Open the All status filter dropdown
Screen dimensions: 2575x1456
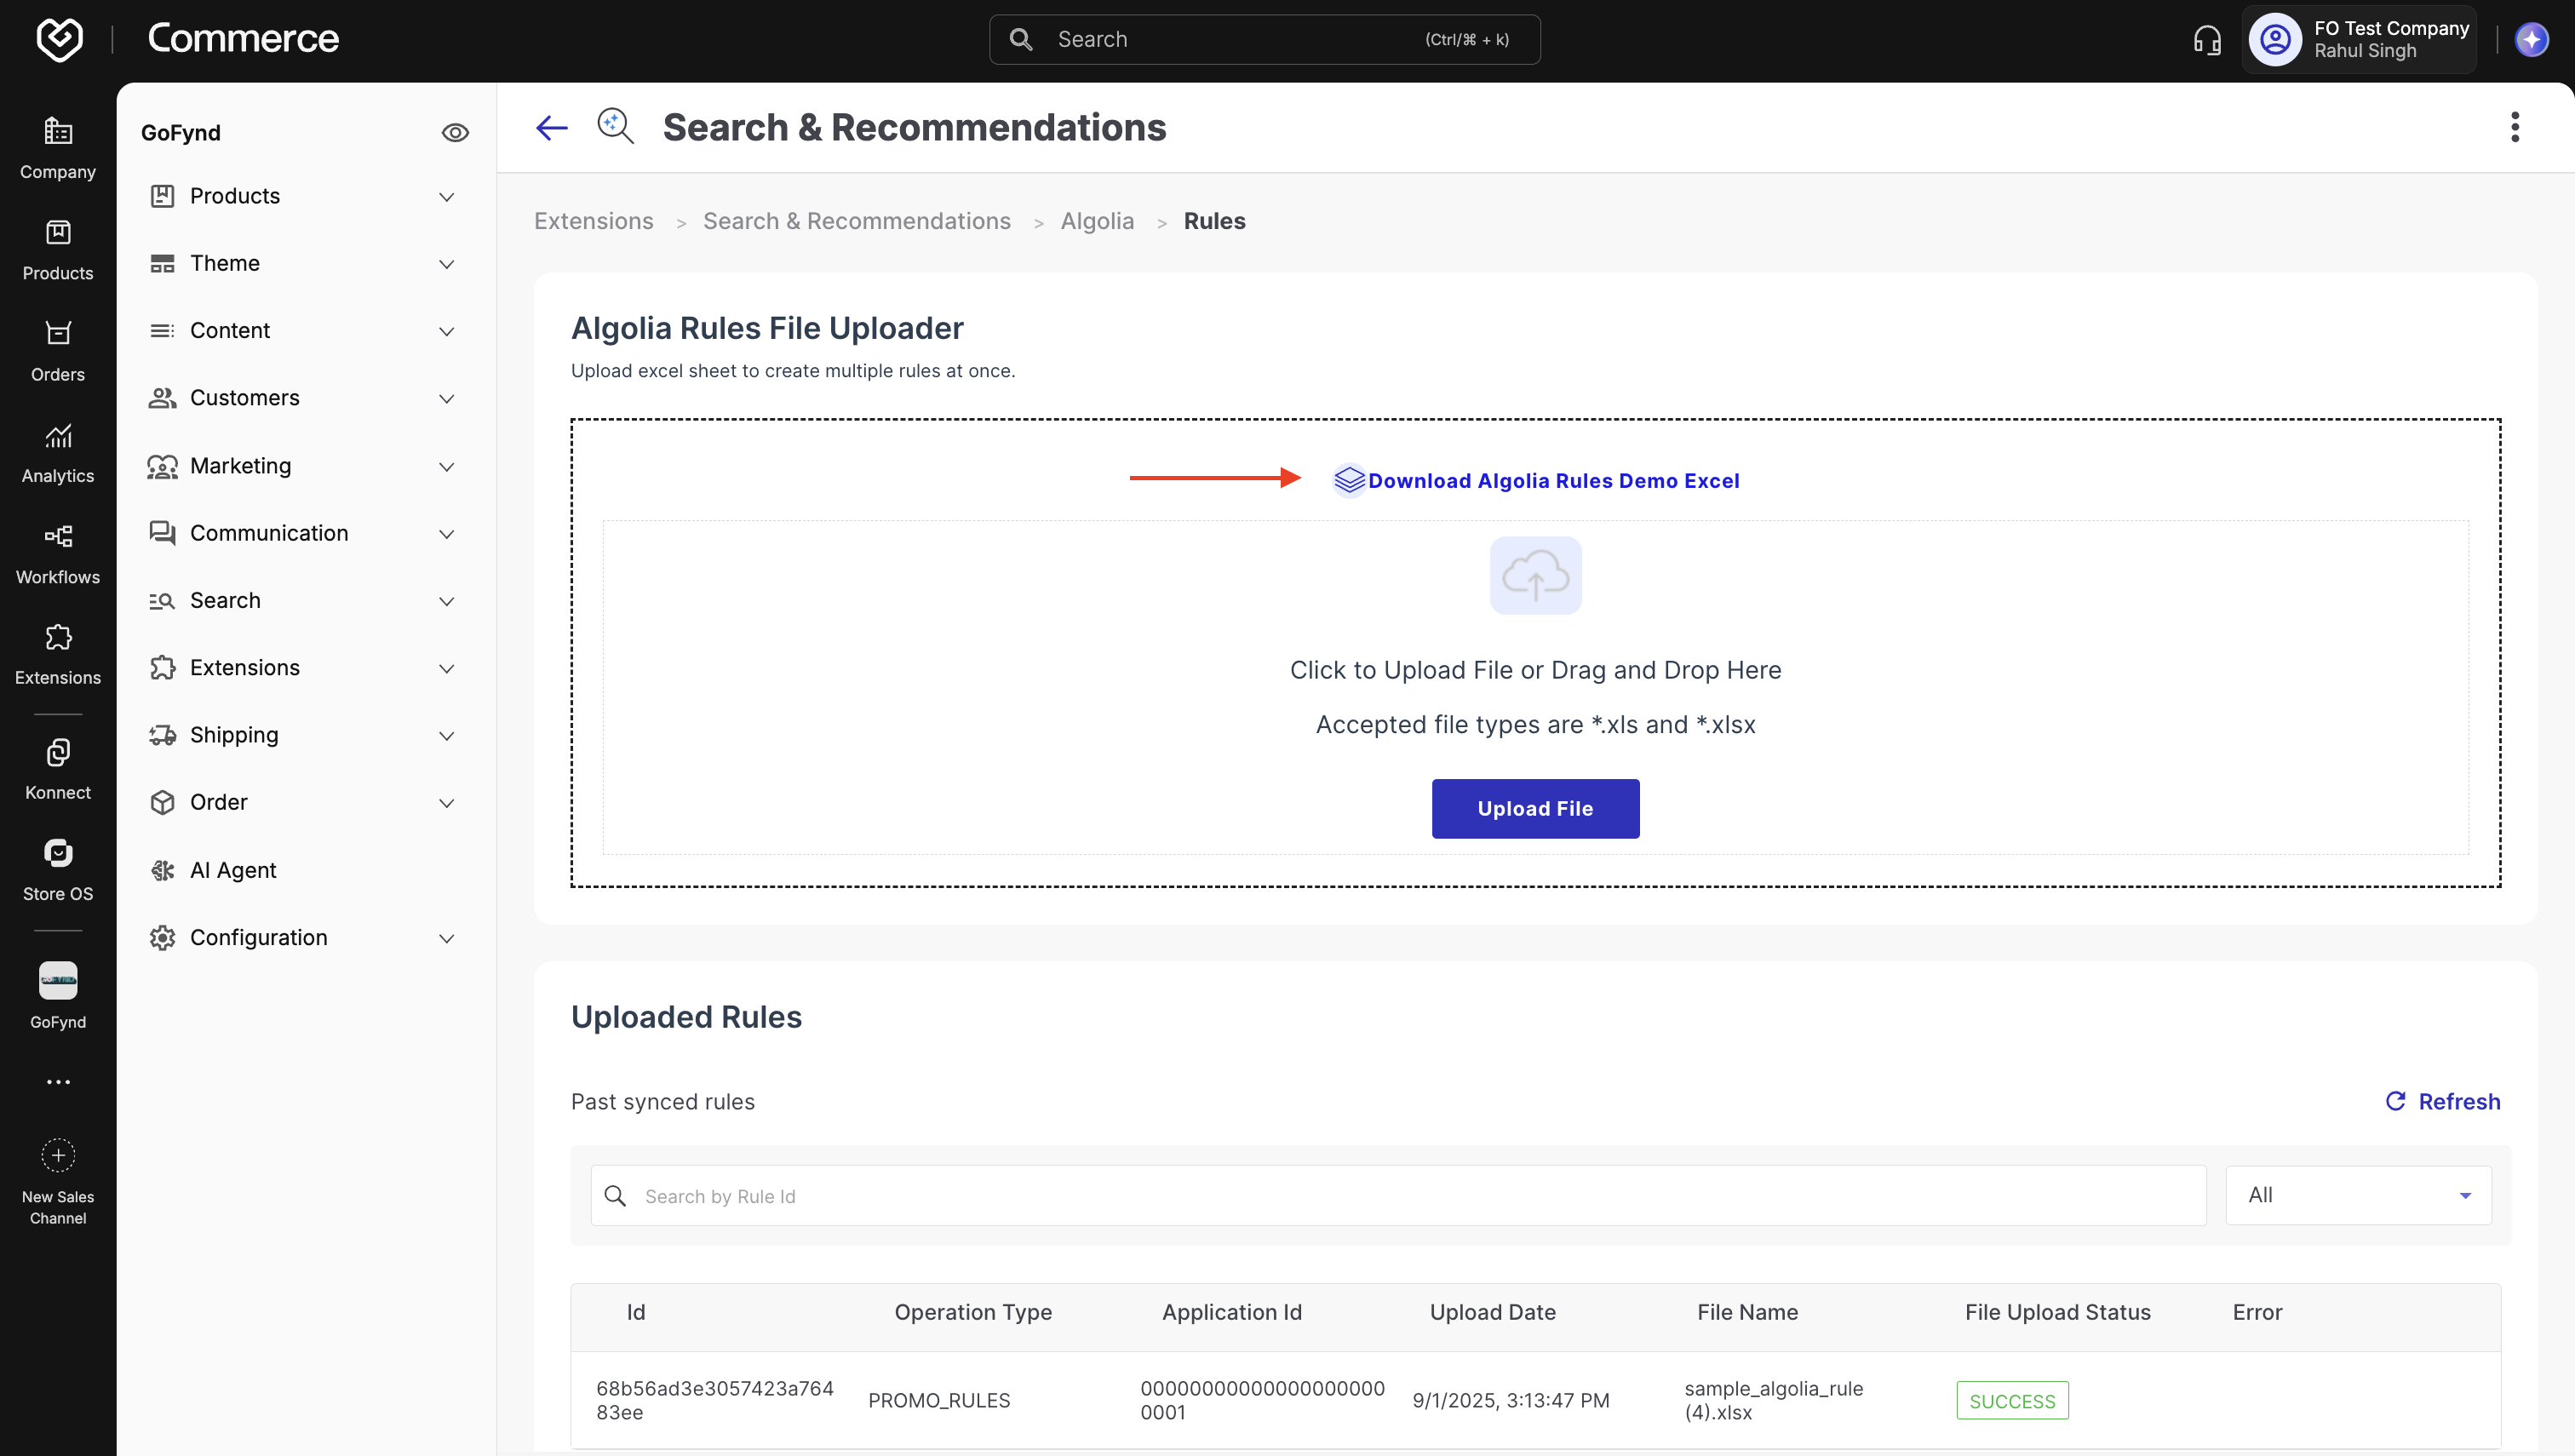pos(2358,1195)
